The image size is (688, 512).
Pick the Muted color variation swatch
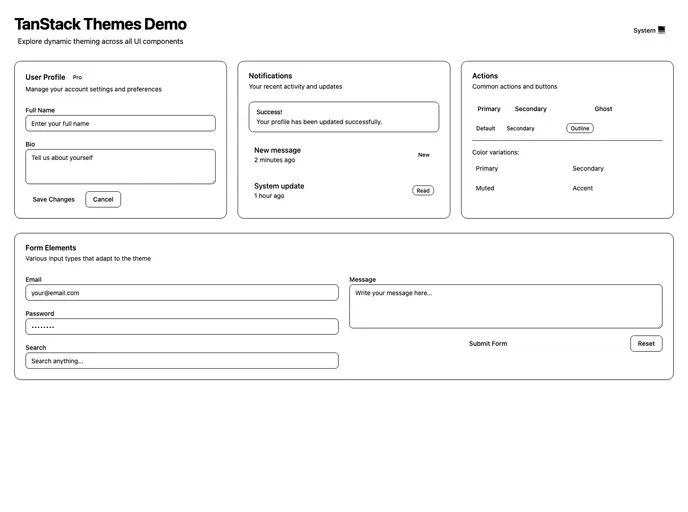tap(519, 188)
